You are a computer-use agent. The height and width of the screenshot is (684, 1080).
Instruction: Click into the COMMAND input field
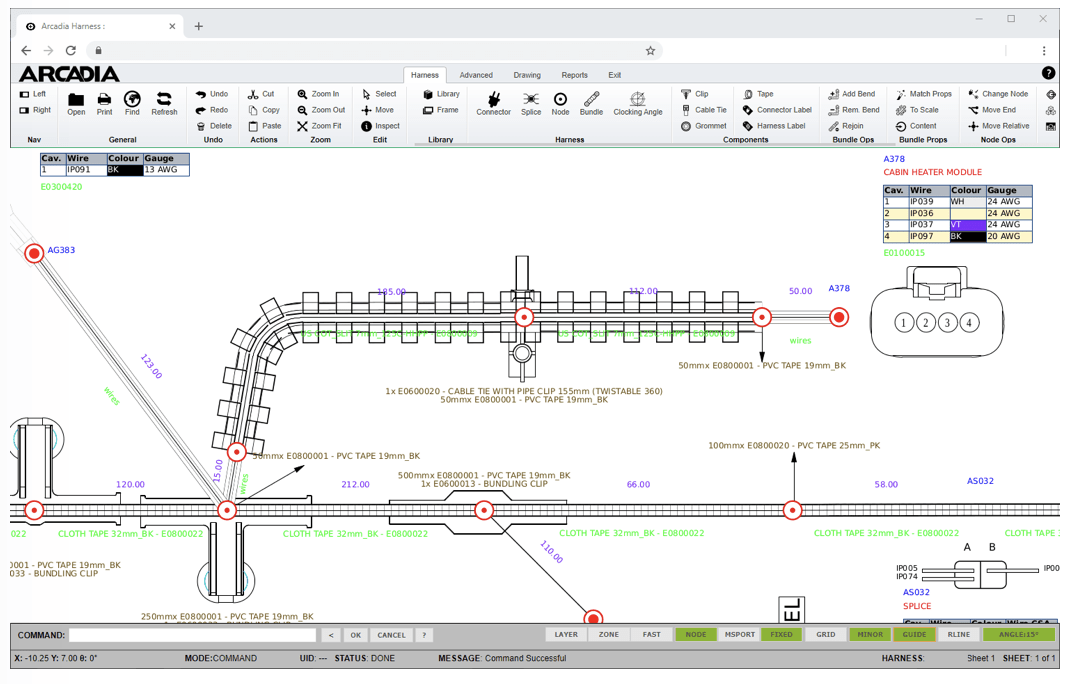(192, 635)
